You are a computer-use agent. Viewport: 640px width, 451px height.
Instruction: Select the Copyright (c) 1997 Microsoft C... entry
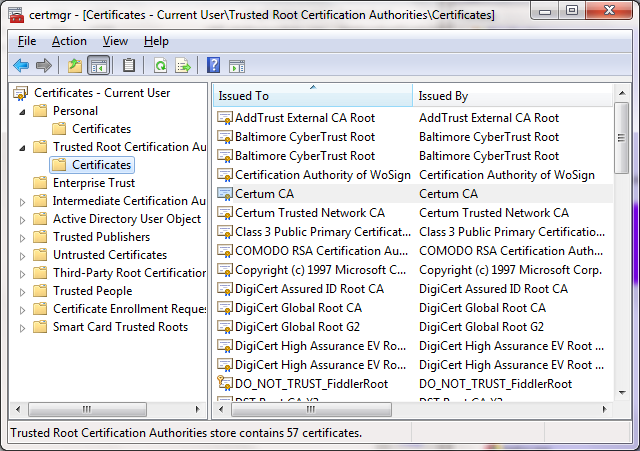320,270
